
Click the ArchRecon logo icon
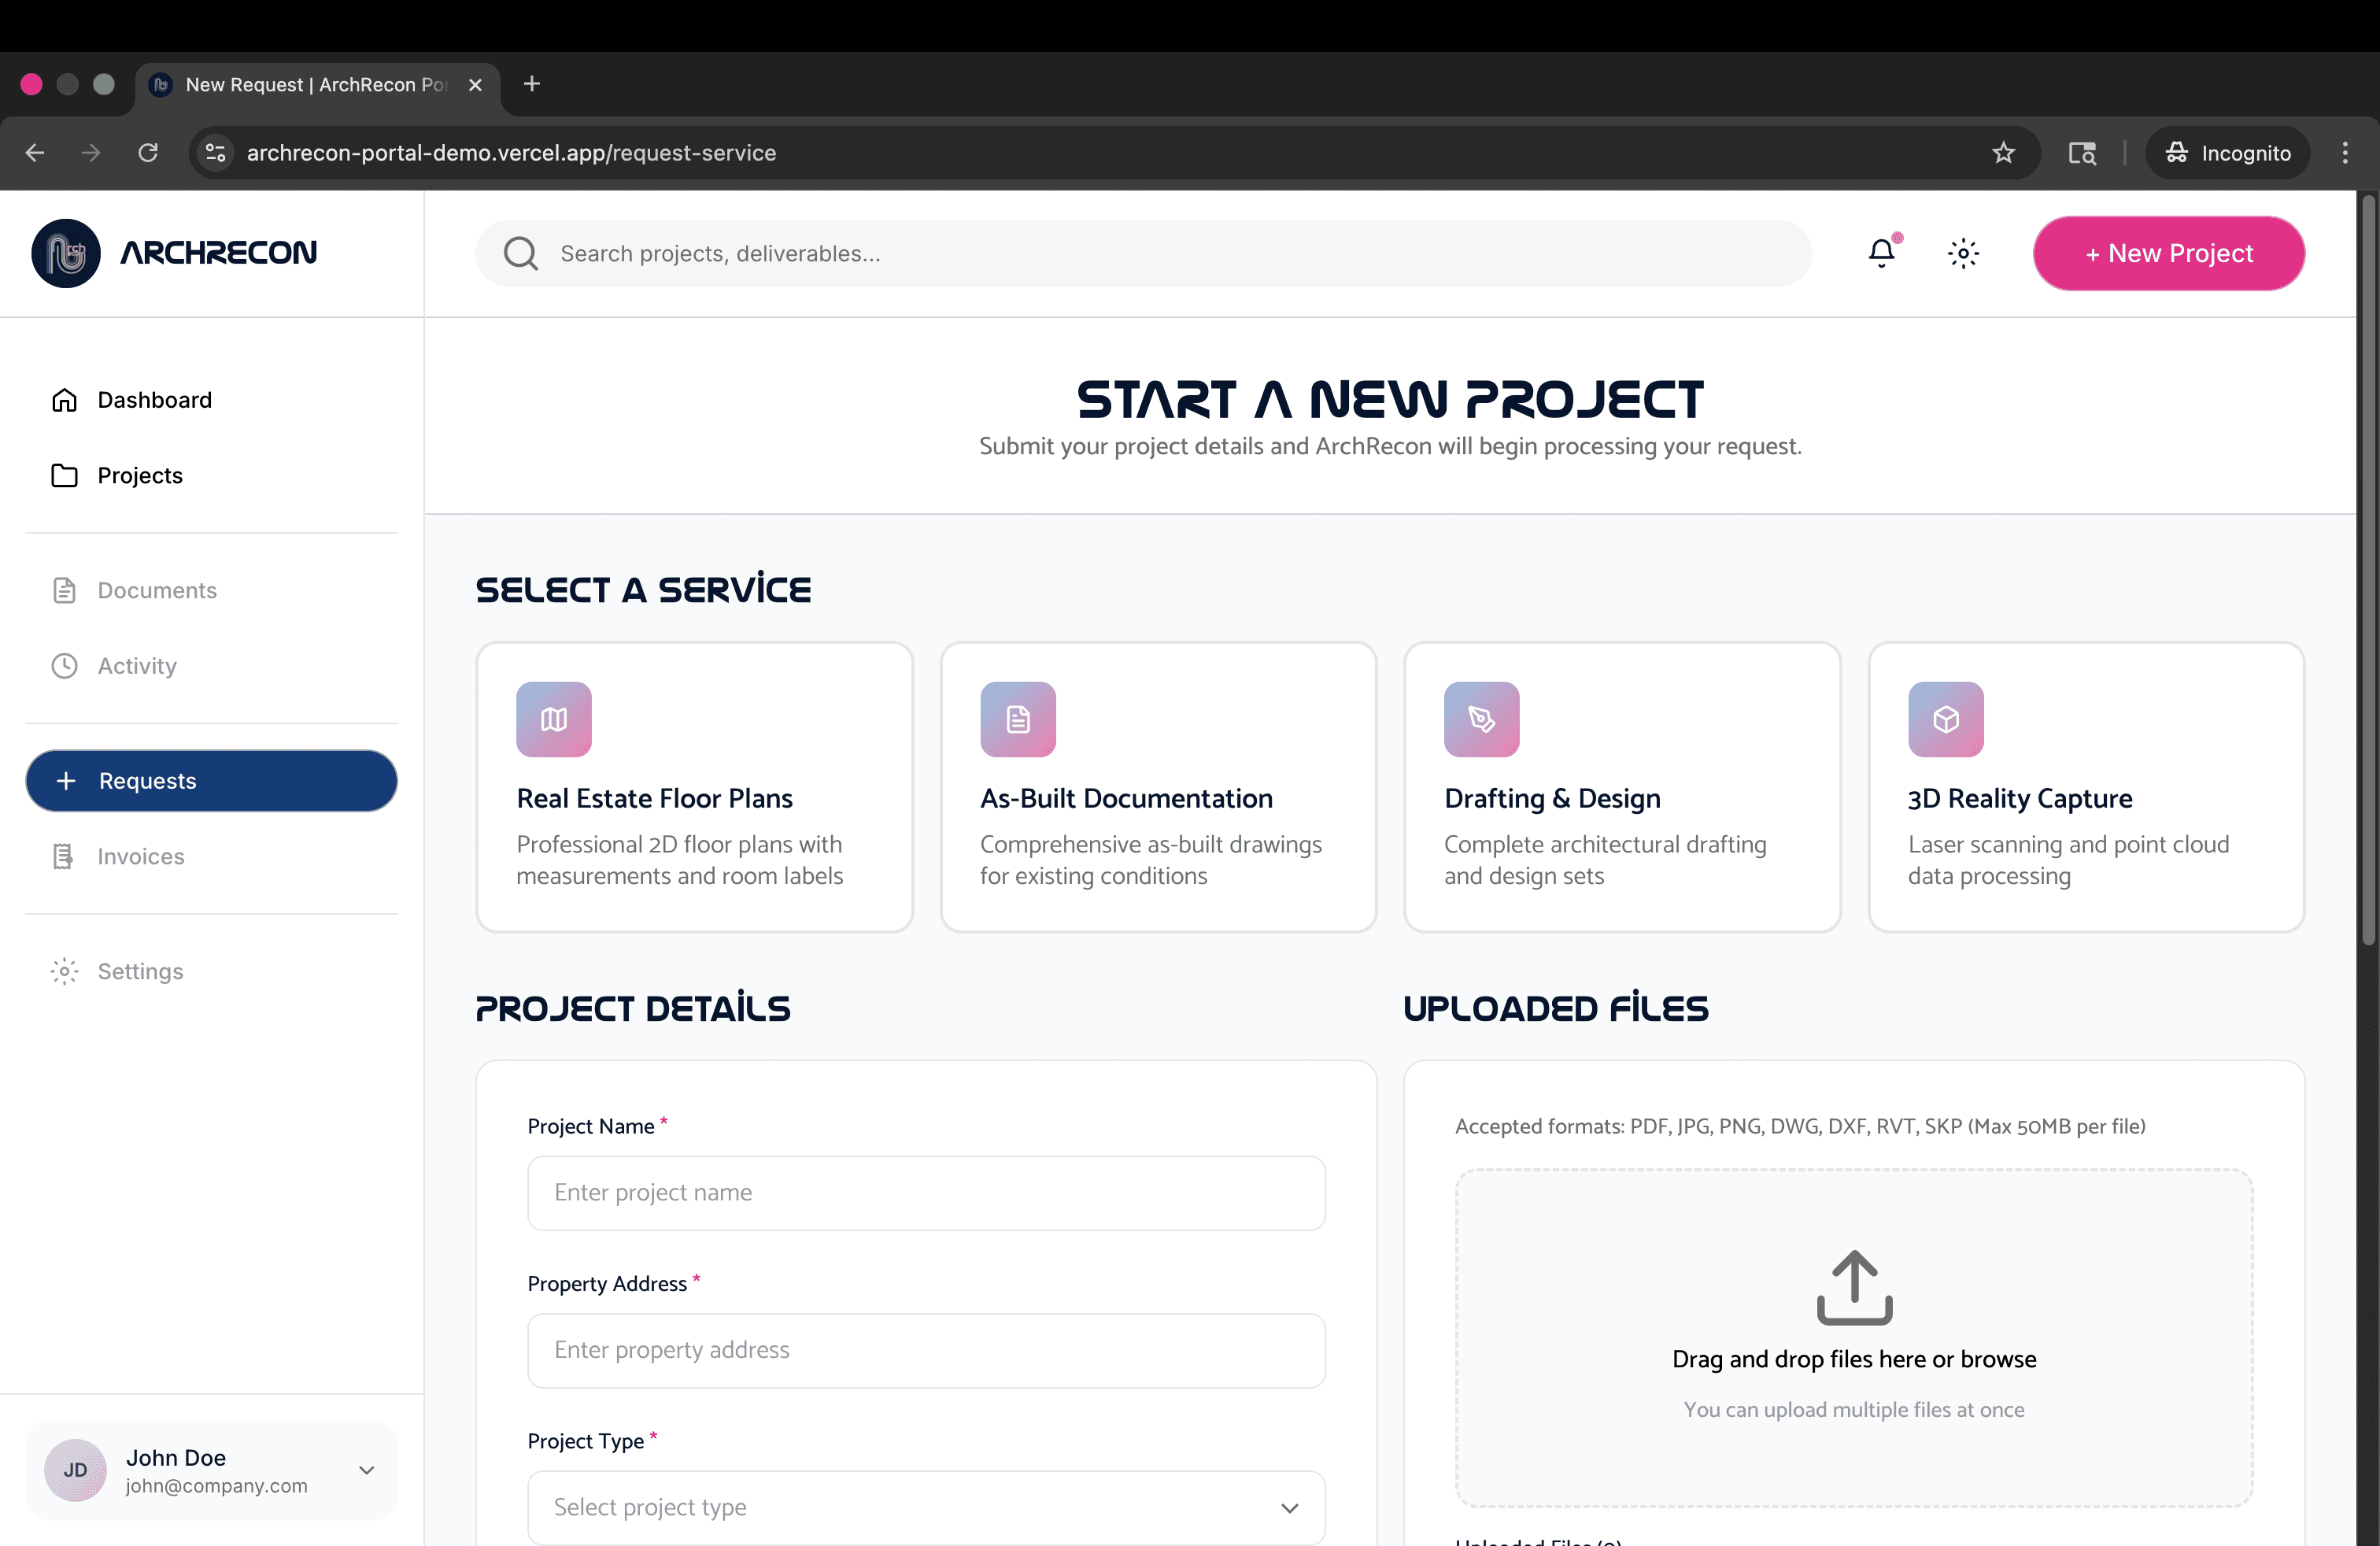pos(66,253)
